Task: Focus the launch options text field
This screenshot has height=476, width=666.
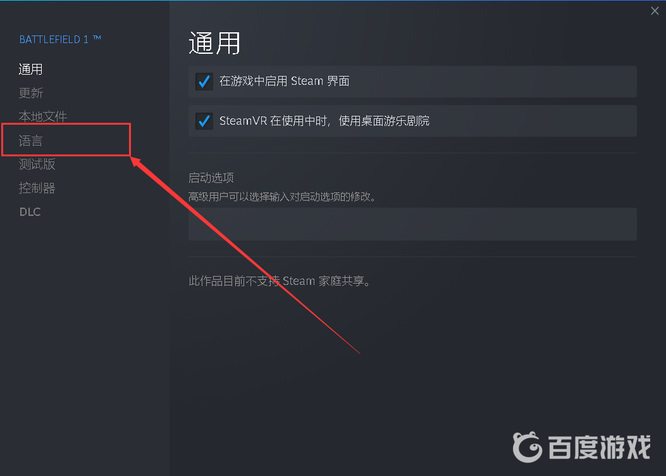Action: (412, 224)
